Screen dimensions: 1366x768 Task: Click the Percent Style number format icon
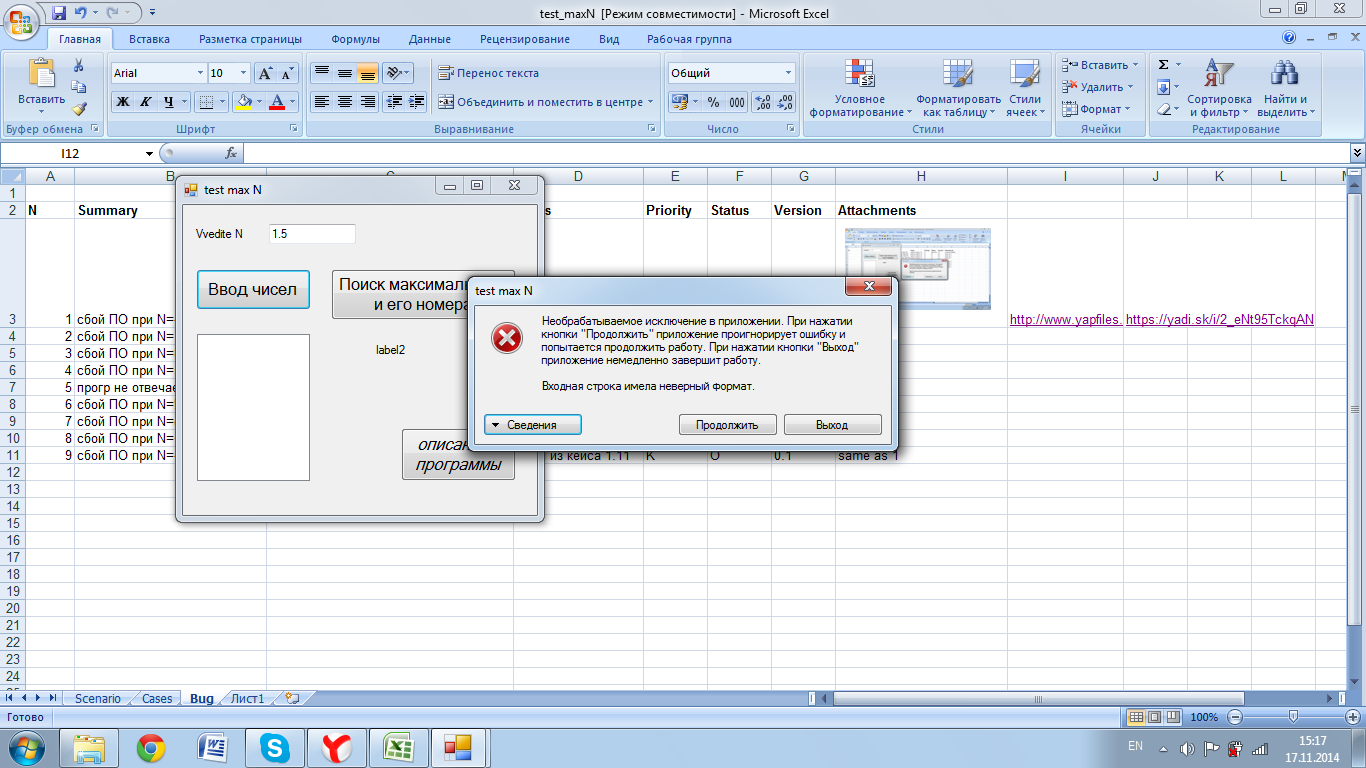pos(713,102)
